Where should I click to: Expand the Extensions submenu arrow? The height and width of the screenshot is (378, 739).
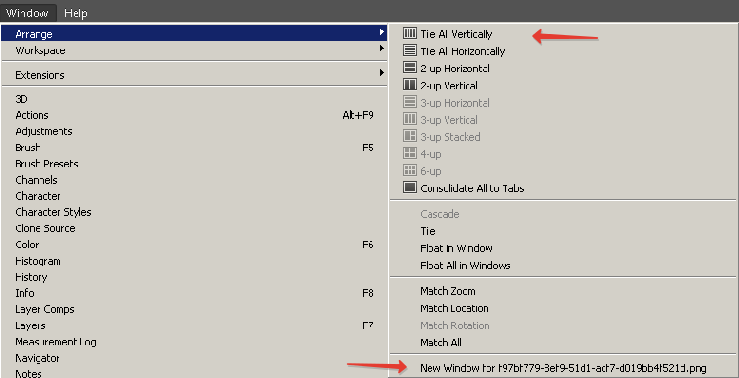382,73
